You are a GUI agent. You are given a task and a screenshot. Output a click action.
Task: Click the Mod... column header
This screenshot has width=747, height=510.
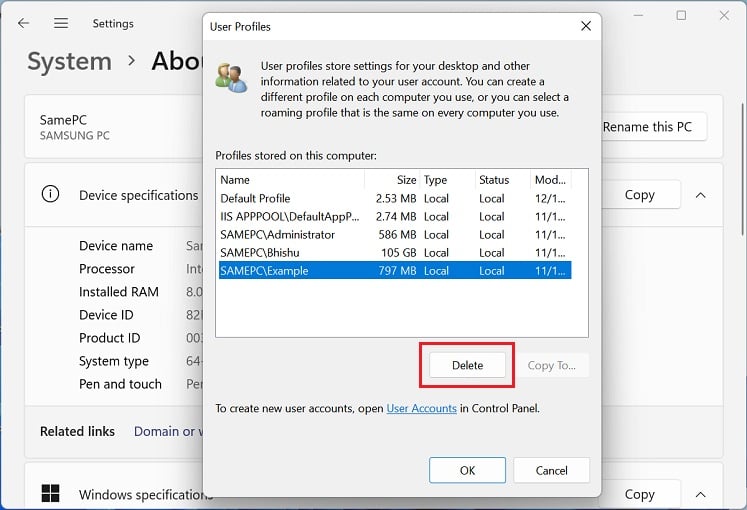coord(551,180)
